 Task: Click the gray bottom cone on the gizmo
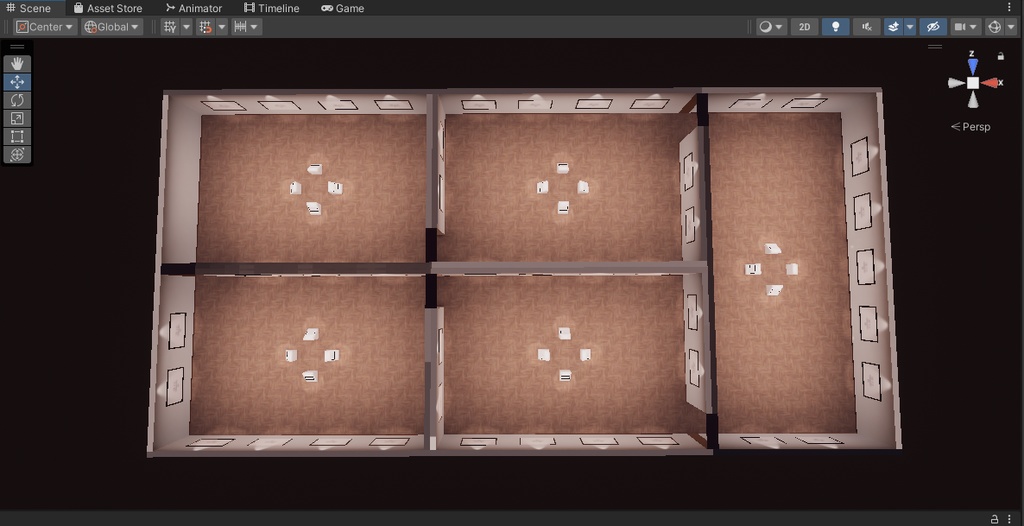pos(973,99)
